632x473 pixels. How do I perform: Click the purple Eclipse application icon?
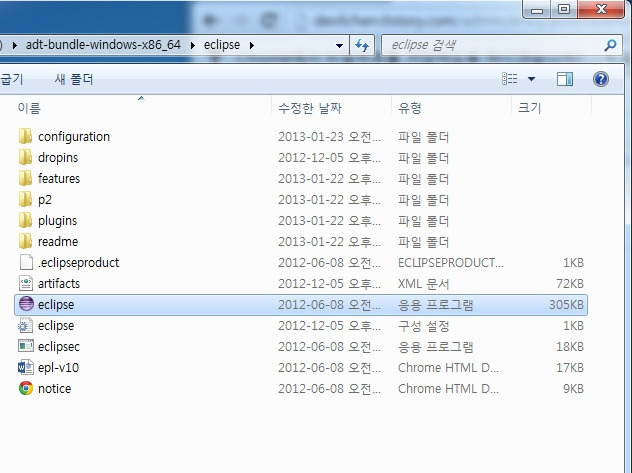26,304
